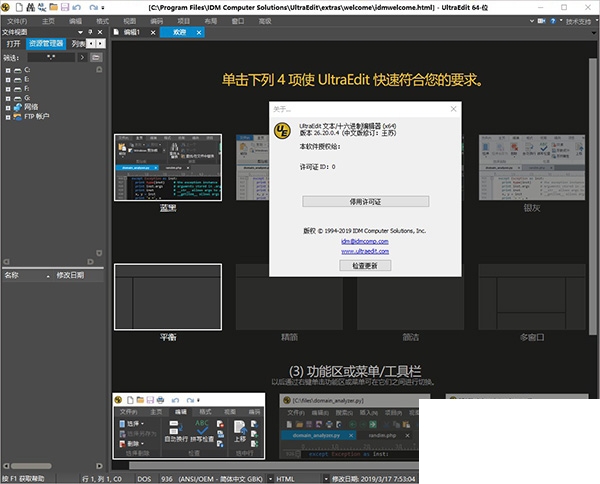Close the 编辑1 document tab
The height and width of the screenshot is (484, 600).
click(x=153, y=33)
